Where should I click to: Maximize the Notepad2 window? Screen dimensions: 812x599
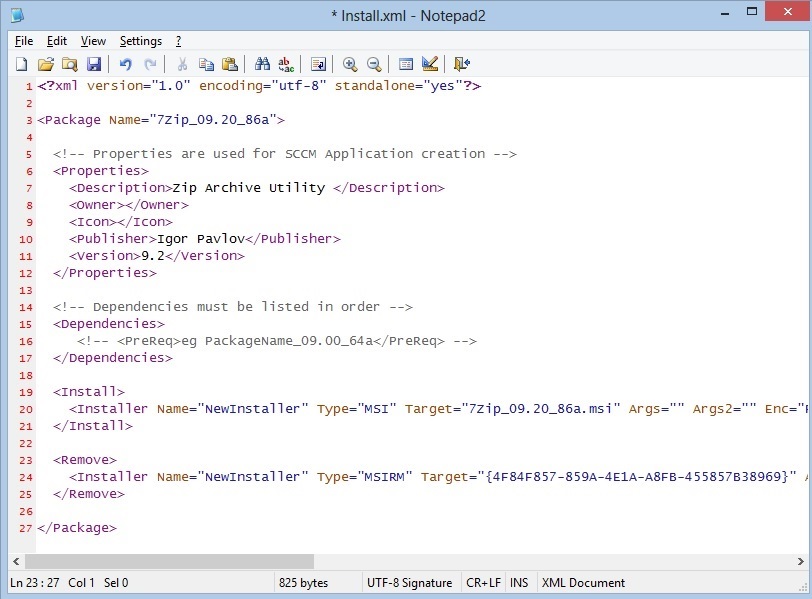point(752,11)
